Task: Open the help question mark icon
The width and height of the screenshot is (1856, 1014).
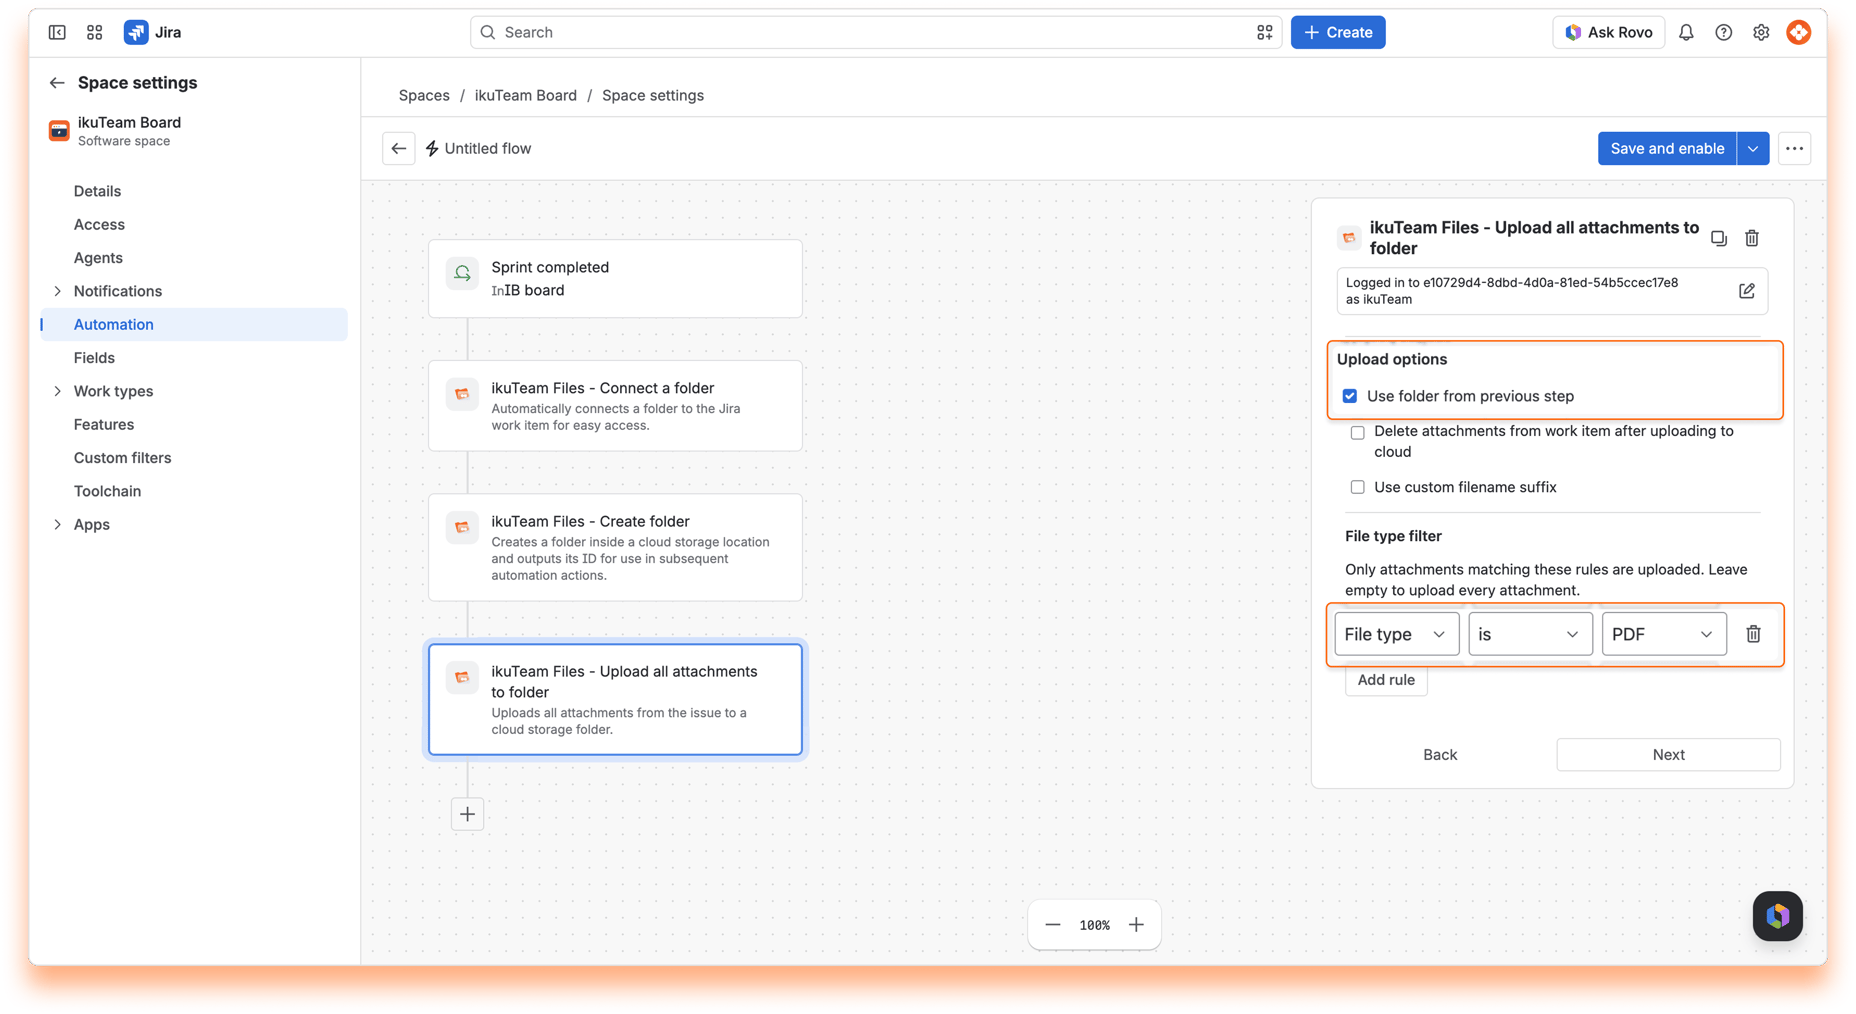Action: click(1723, 32)
